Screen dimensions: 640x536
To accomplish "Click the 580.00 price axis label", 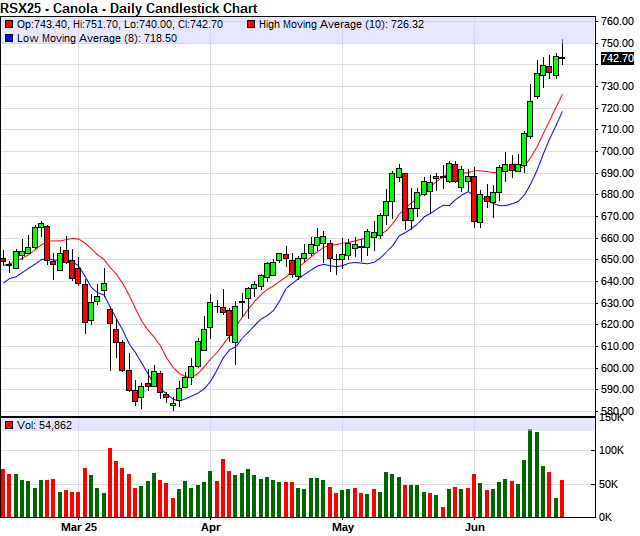I will click(x=618, y=410).
